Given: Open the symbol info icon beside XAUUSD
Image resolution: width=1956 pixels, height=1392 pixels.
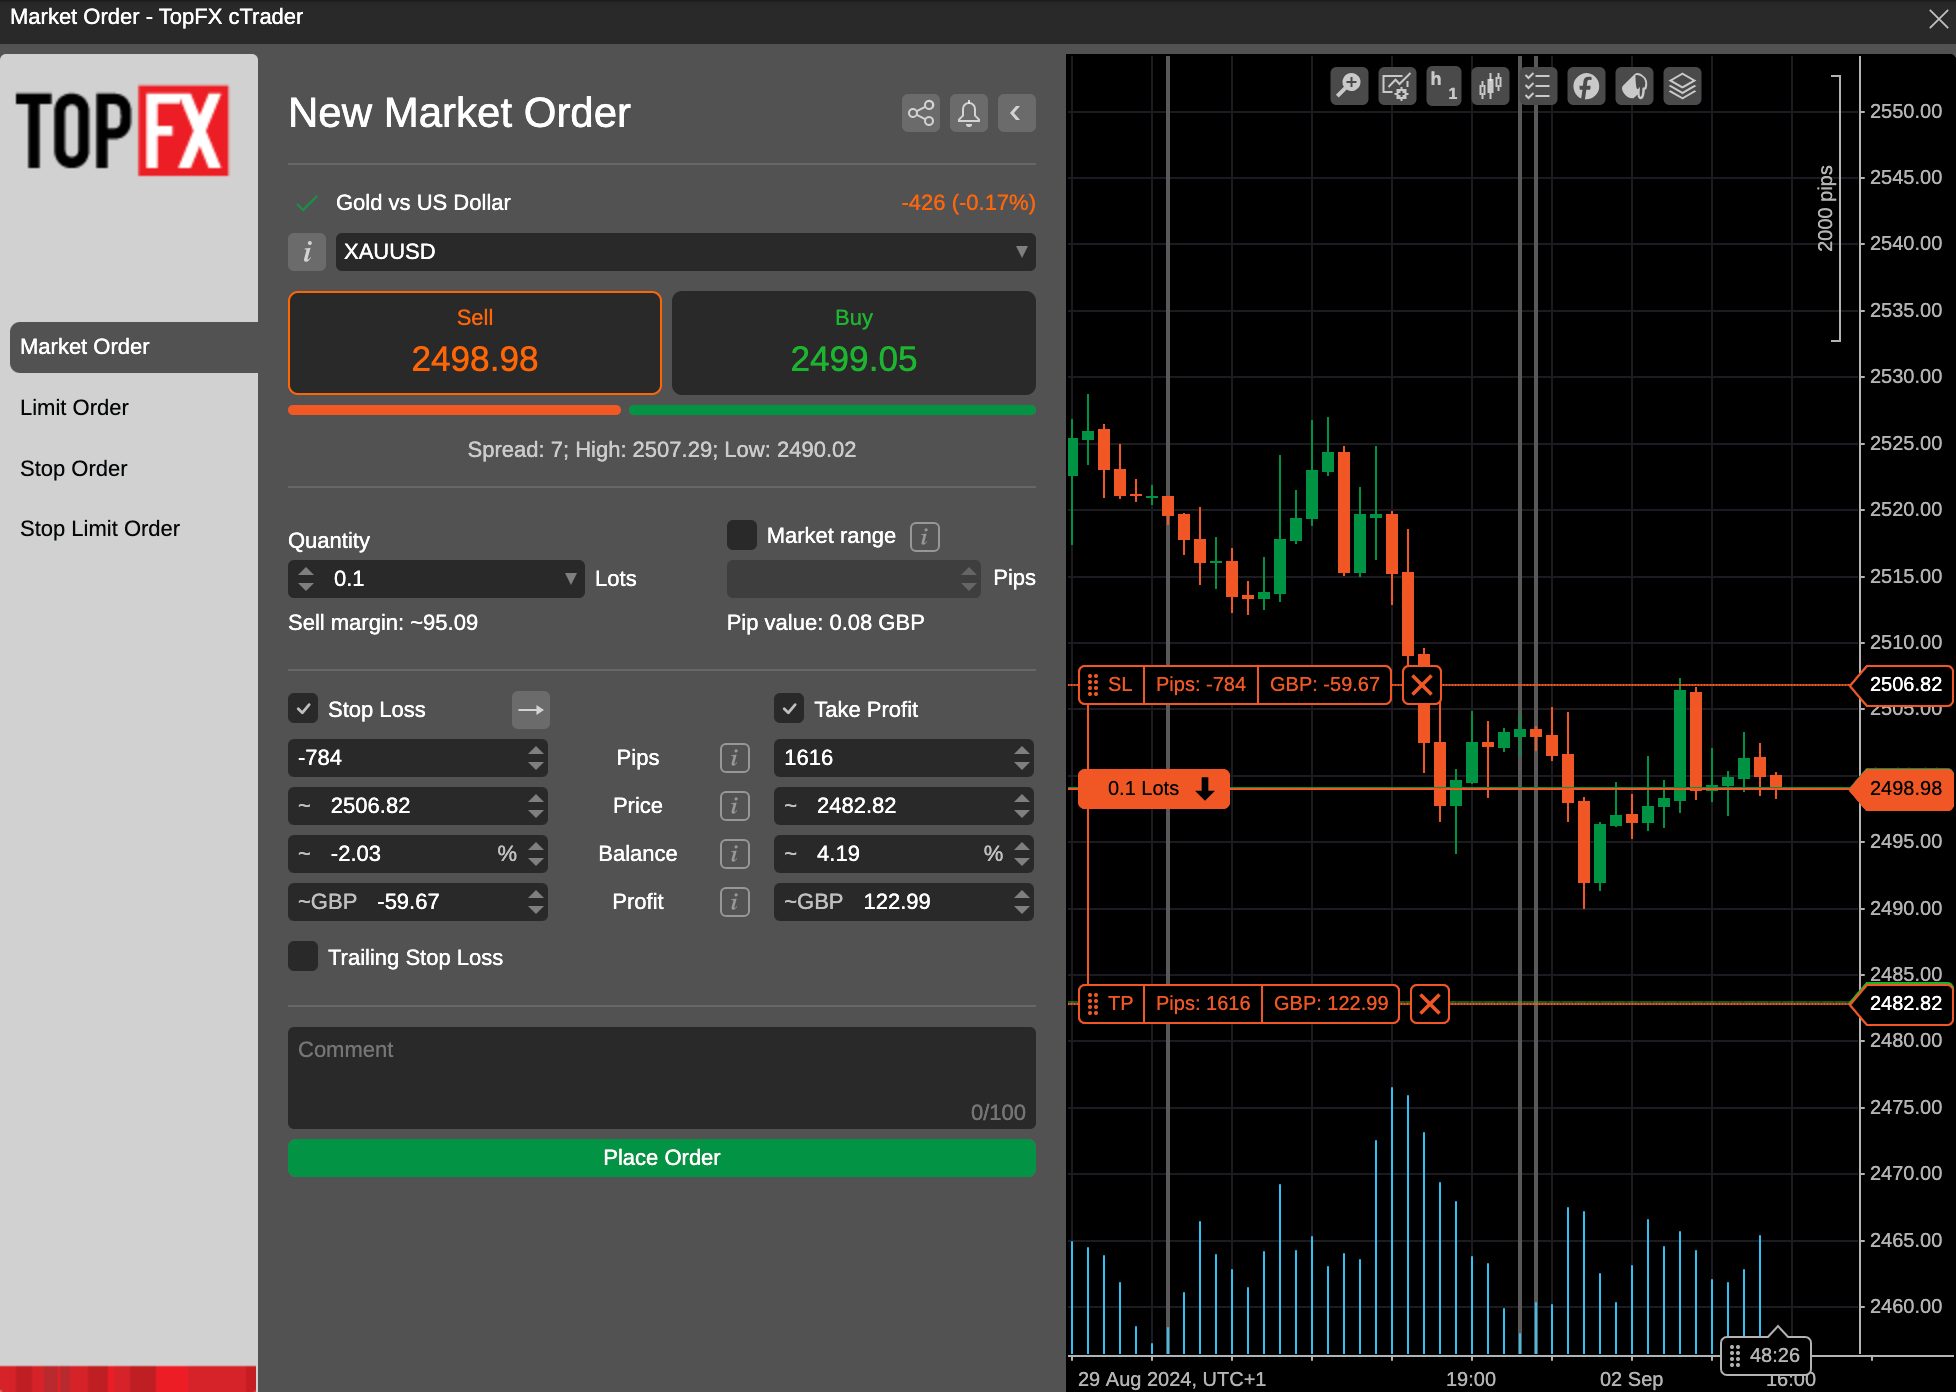Looking at the screenshot, I should (307, 252).
